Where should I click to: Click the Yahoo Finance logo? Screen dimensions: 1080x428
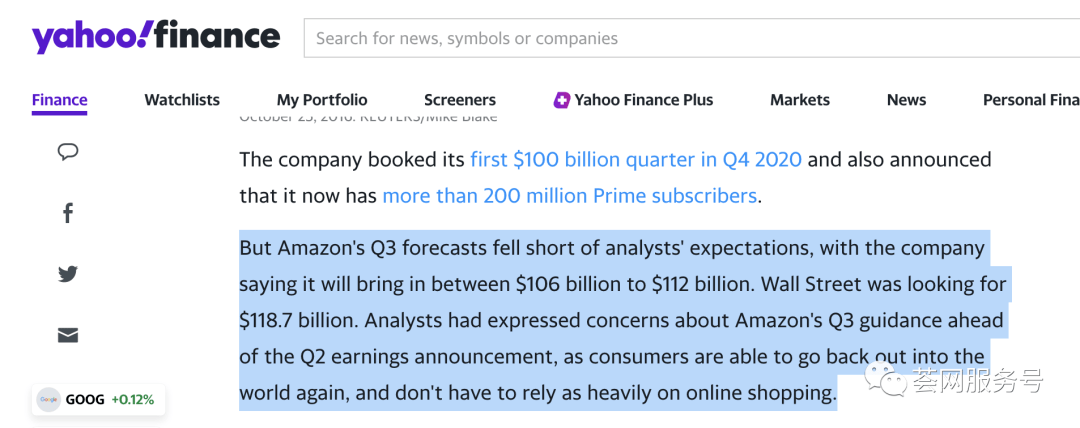[156, 38]
